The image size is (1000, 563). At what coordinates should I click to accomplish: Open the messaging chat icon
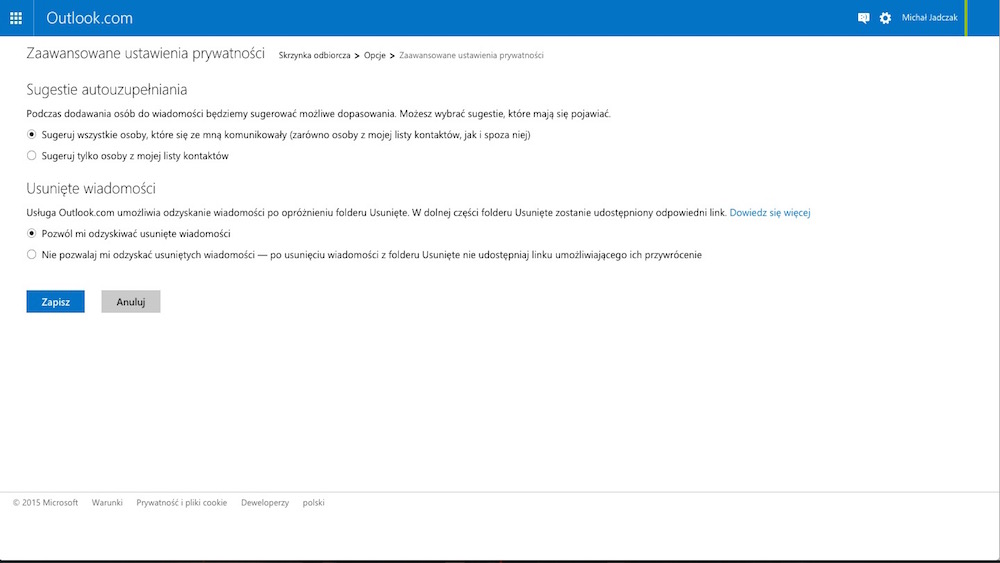[864, 18]
